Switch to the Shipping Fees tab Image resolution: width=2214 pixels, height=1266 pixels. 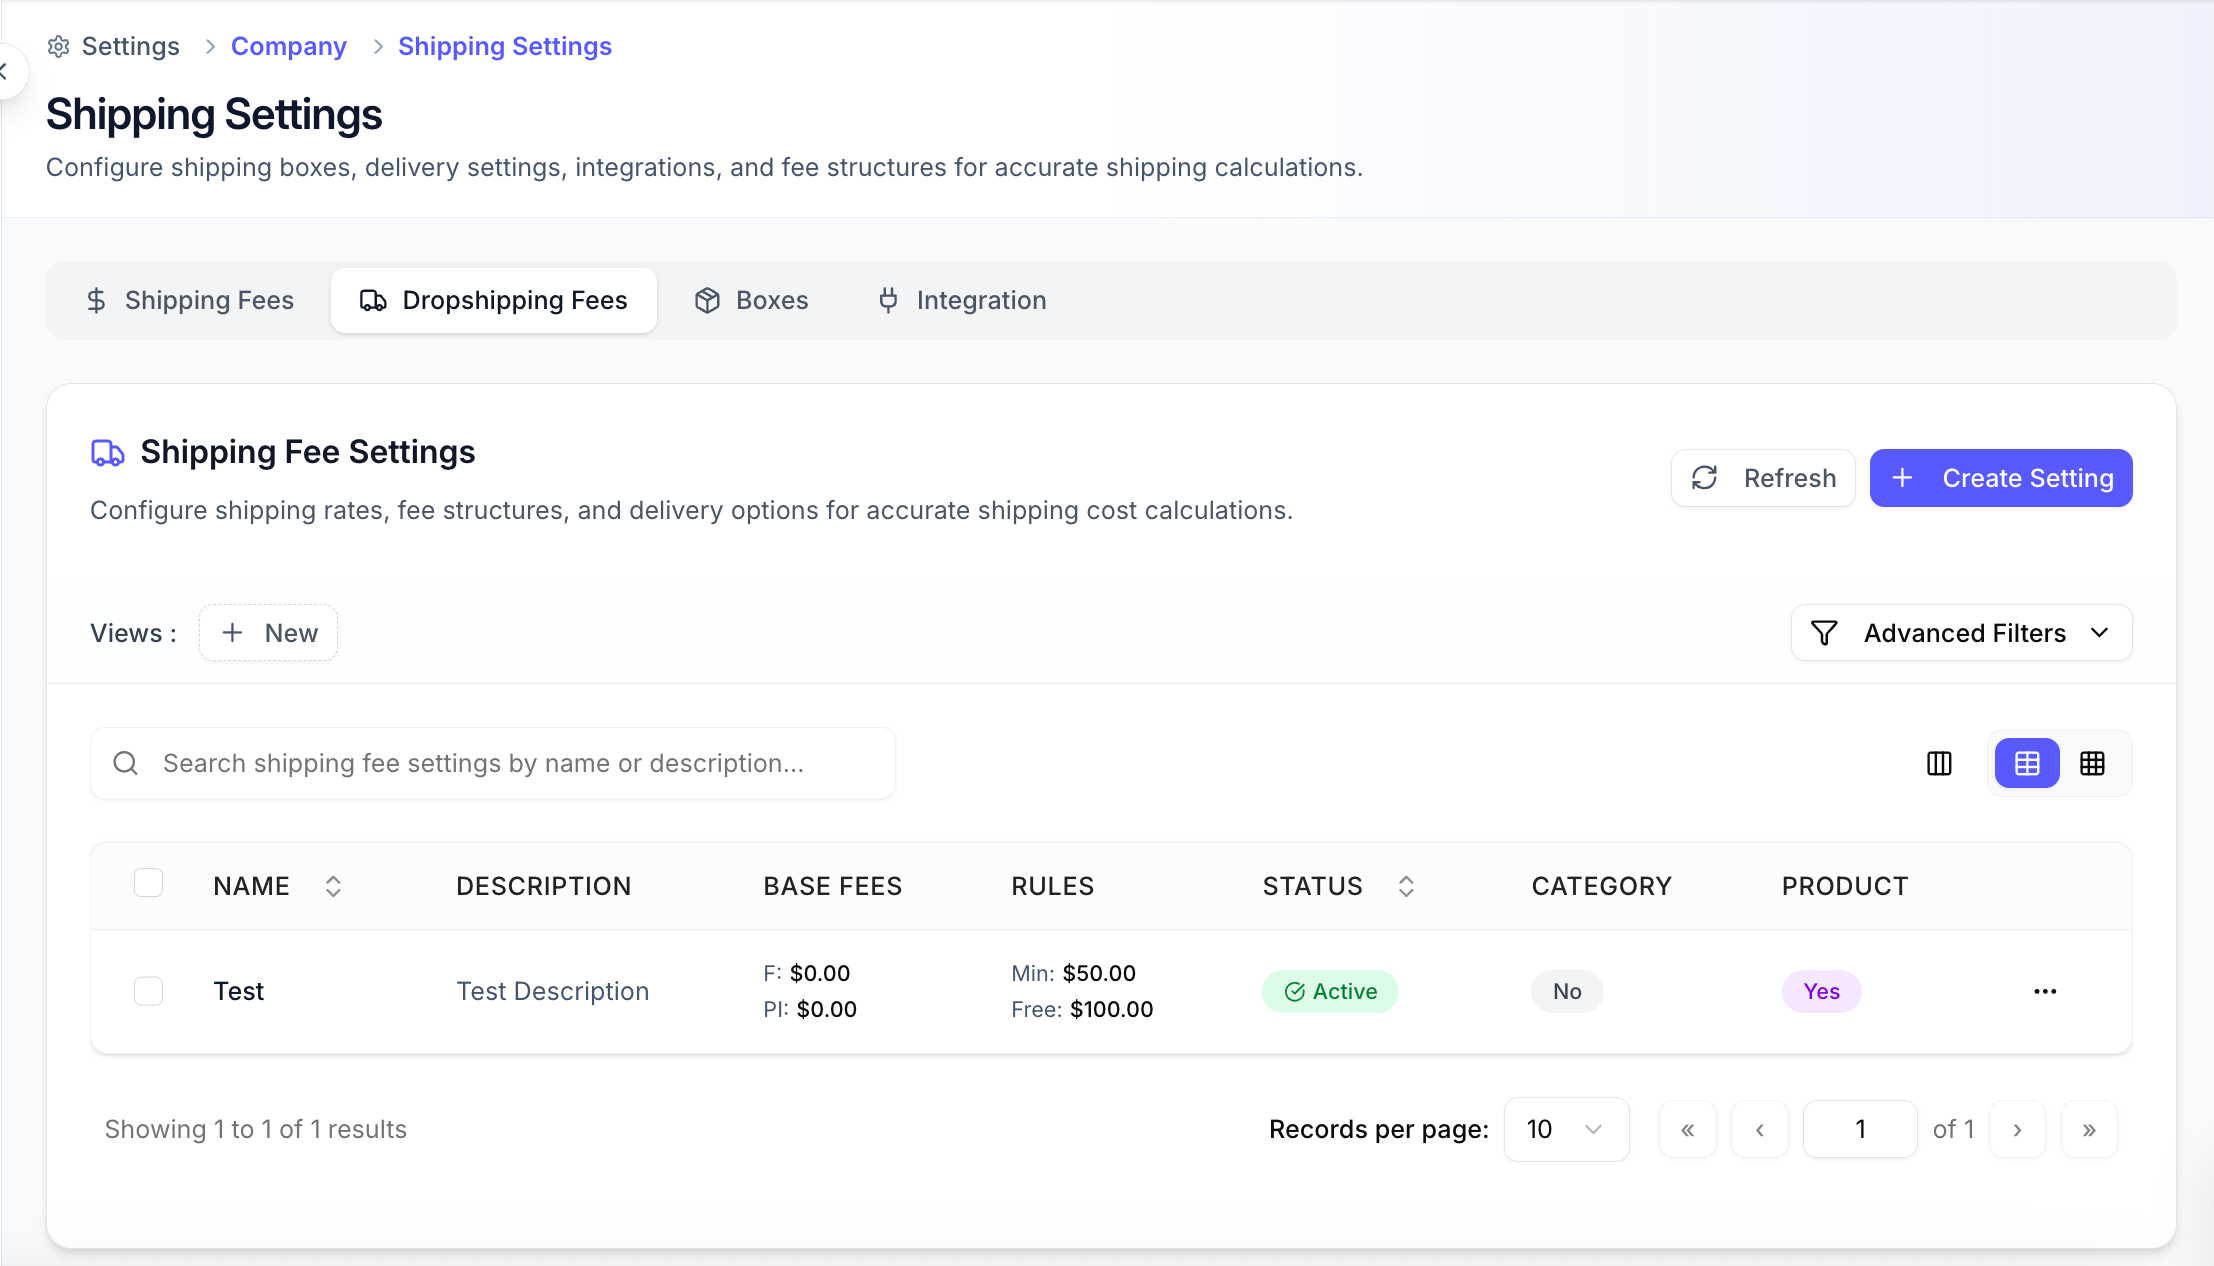[190, 300]
